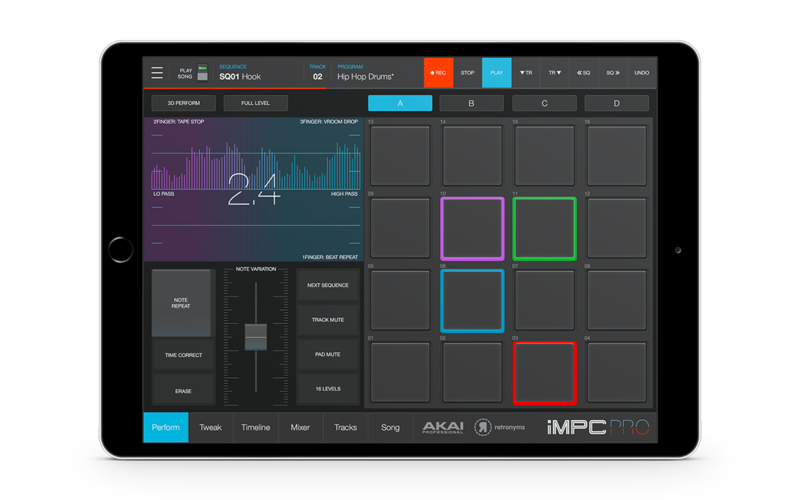Tap the blue PLAY button
The image size is (800, 500).
pyautogui.click(x=497, y=73)
